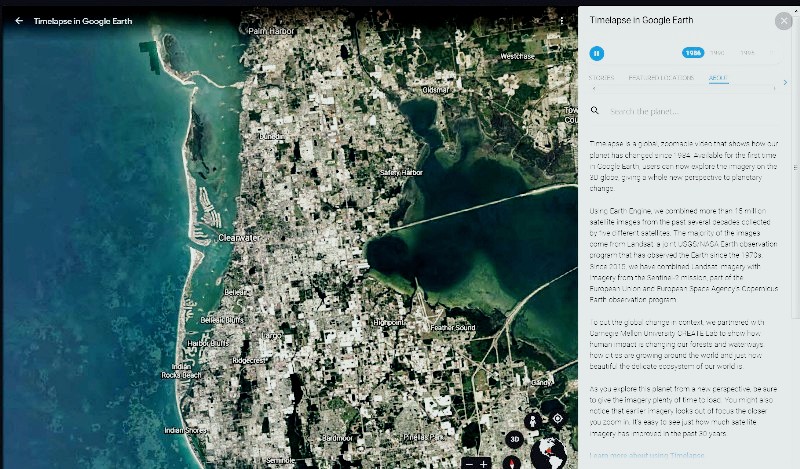Click the Gandy map label
Image resolution: width=800 pixels, height=469 pixels.
click(541, 382)
